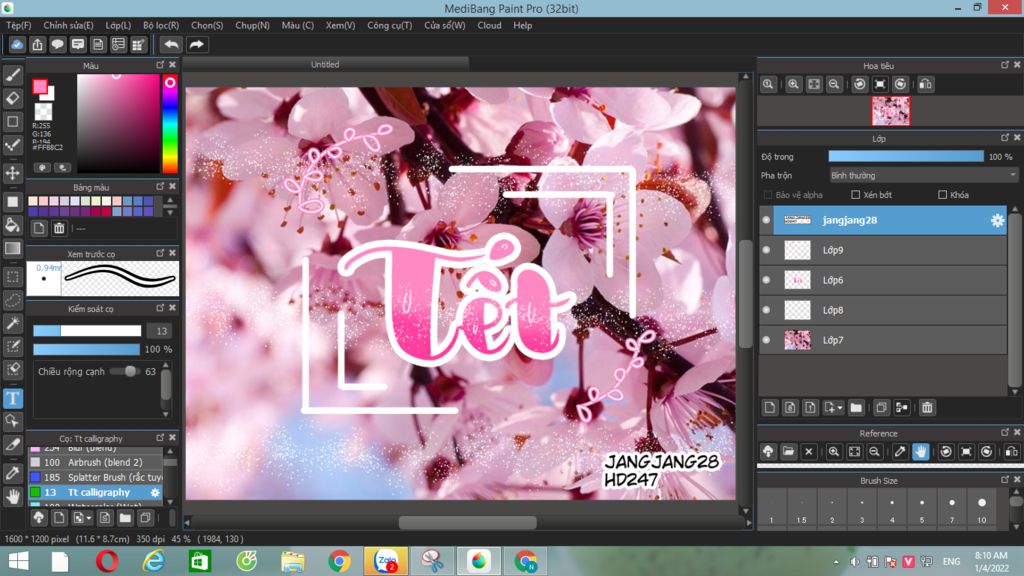Open the Bộ lọc(R) menu
The width and height of the screenshot is (1024, 576).
(161, 25)
